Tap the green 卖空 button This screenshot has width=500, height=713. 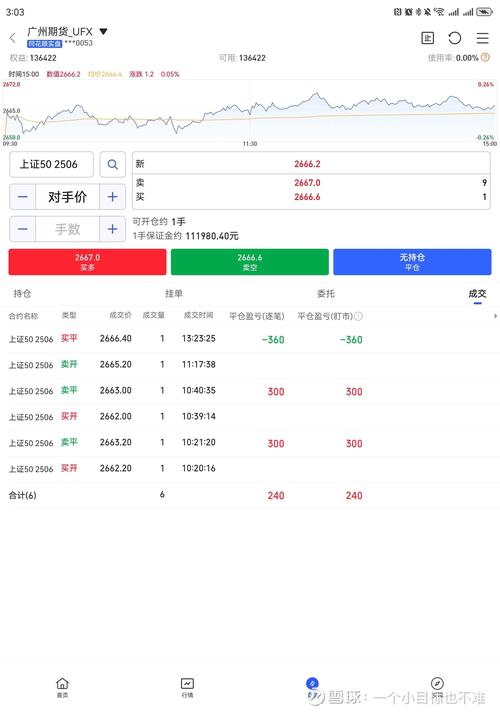point(250,262)
